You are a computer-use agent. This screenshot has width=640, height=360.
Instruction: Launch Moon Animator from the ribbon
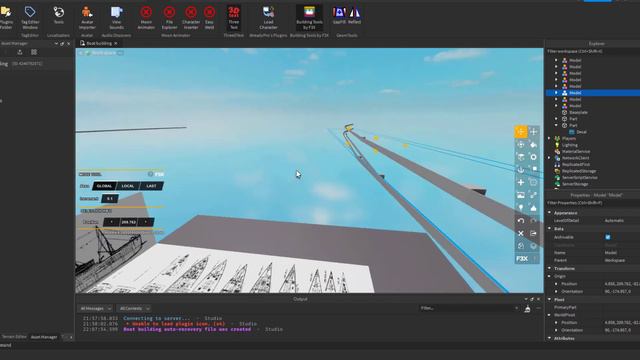146,18
